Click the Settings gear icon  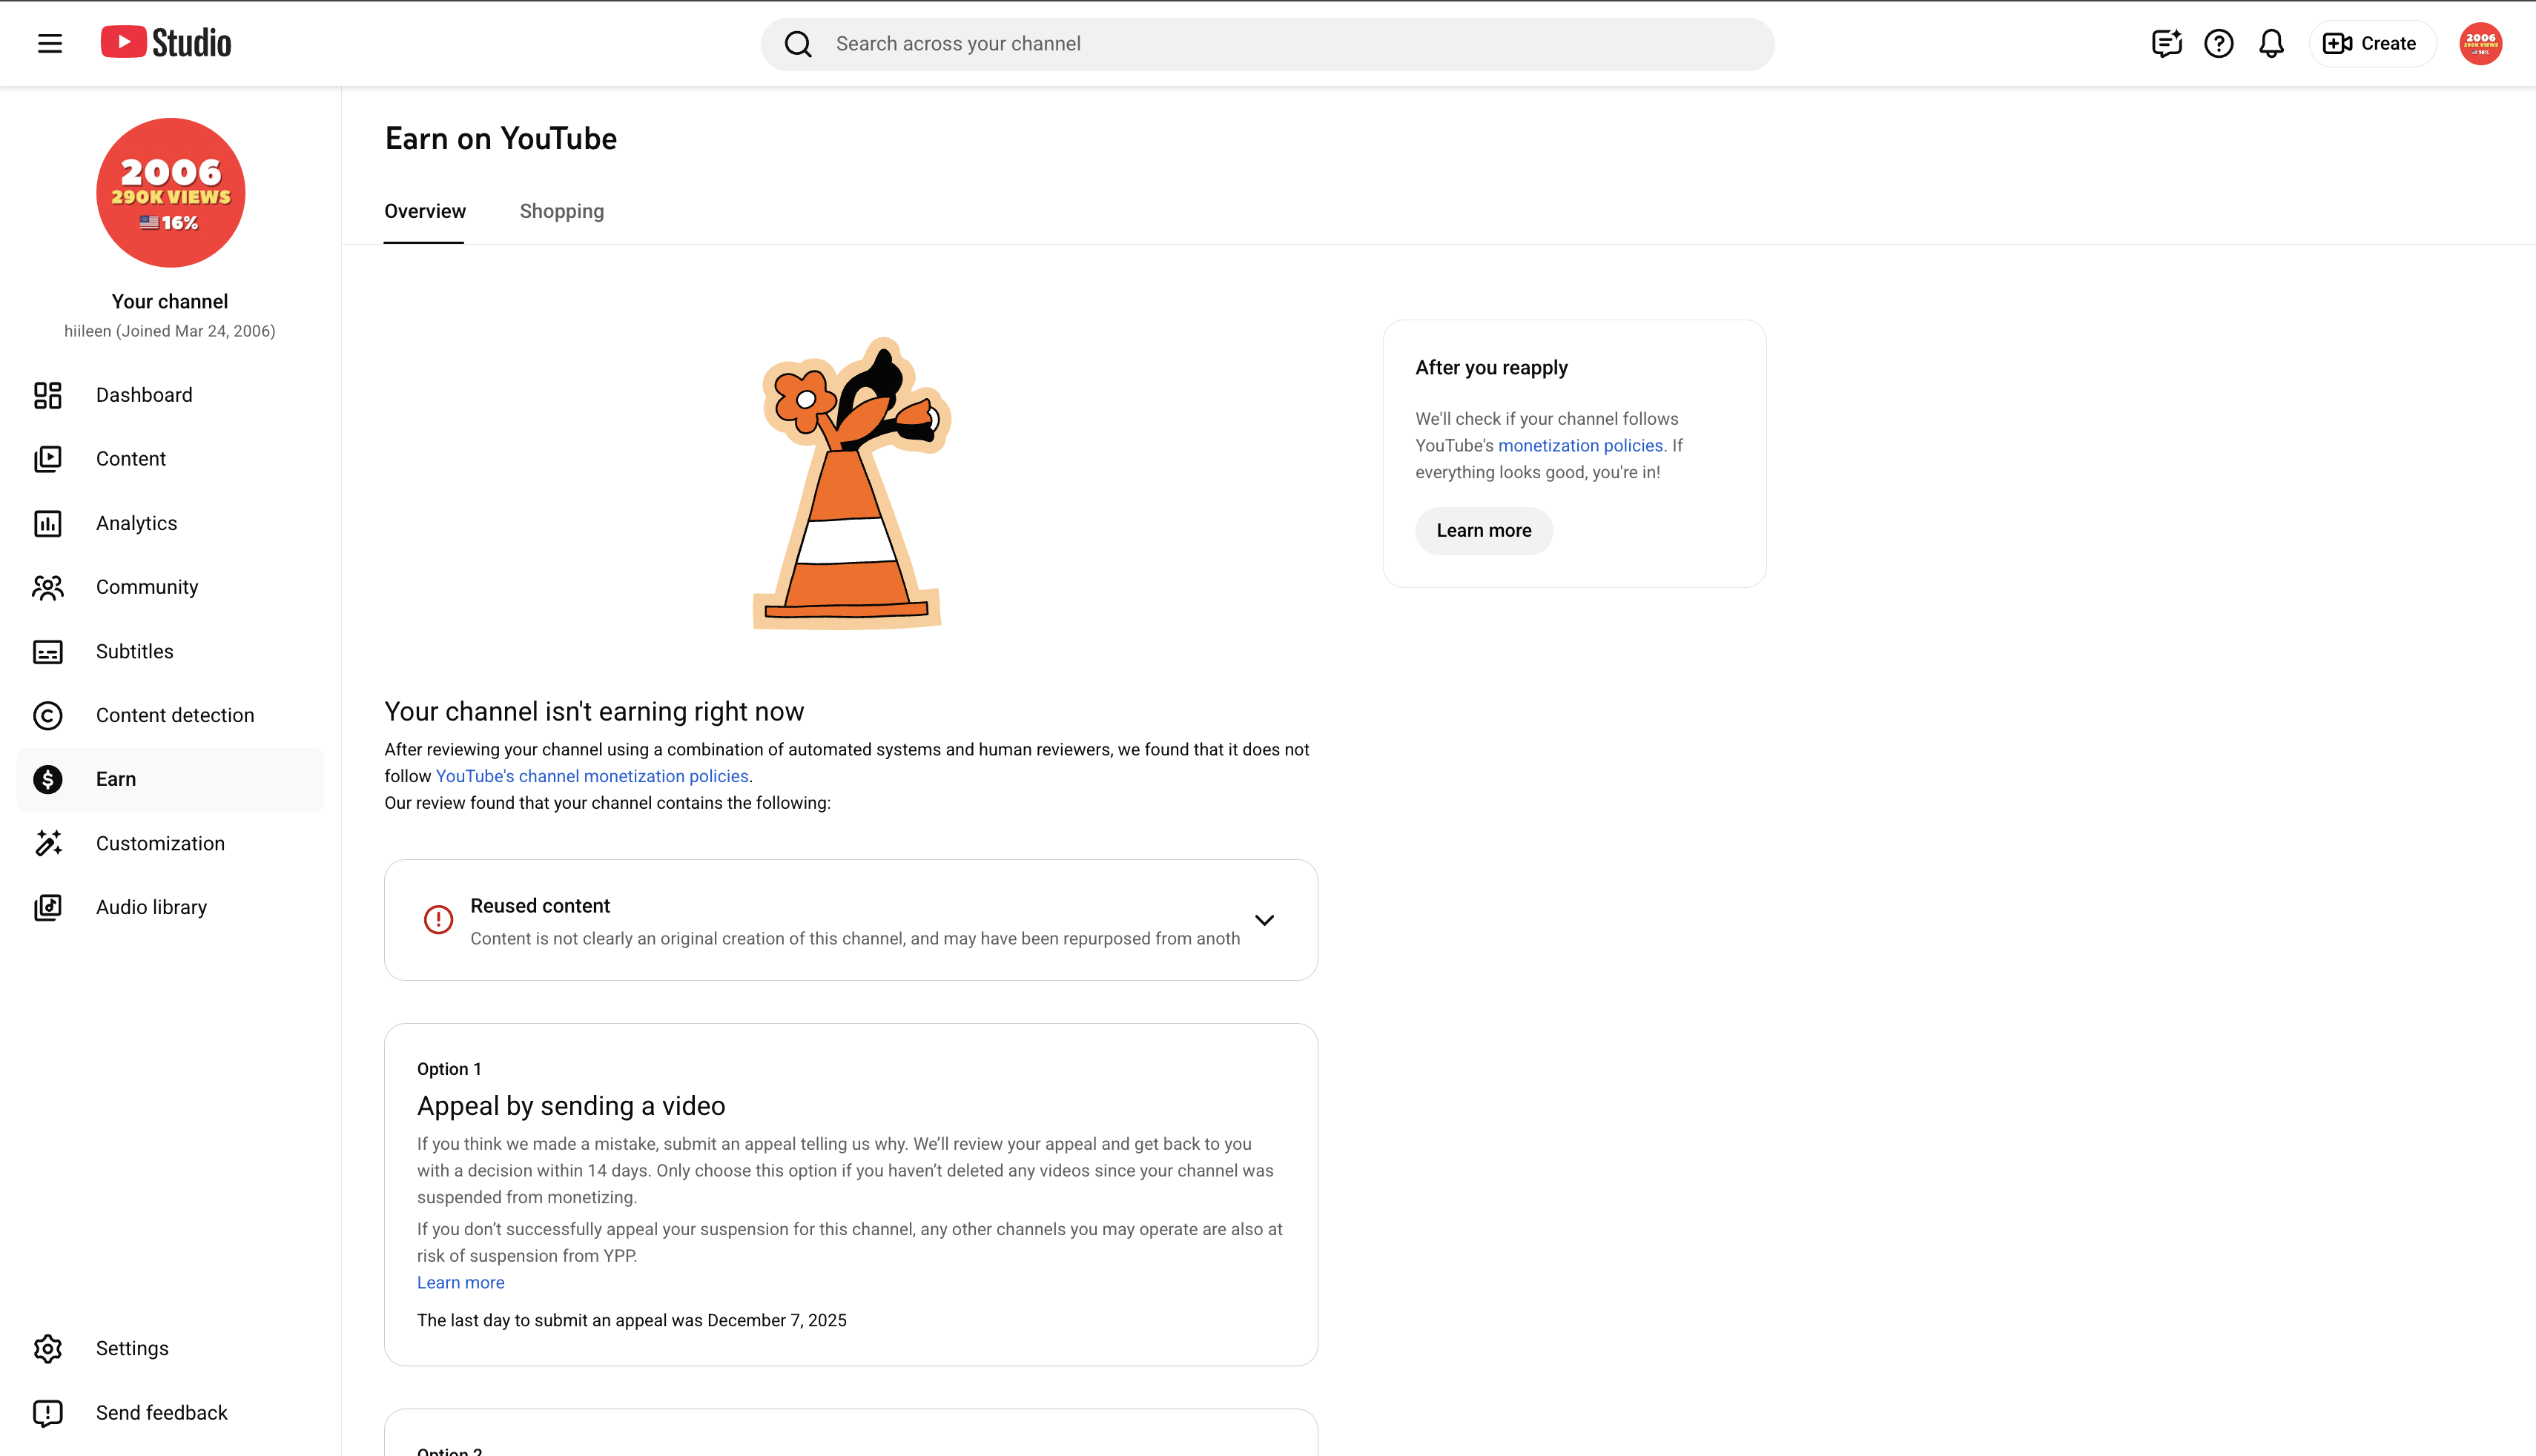pos(48,1349)
